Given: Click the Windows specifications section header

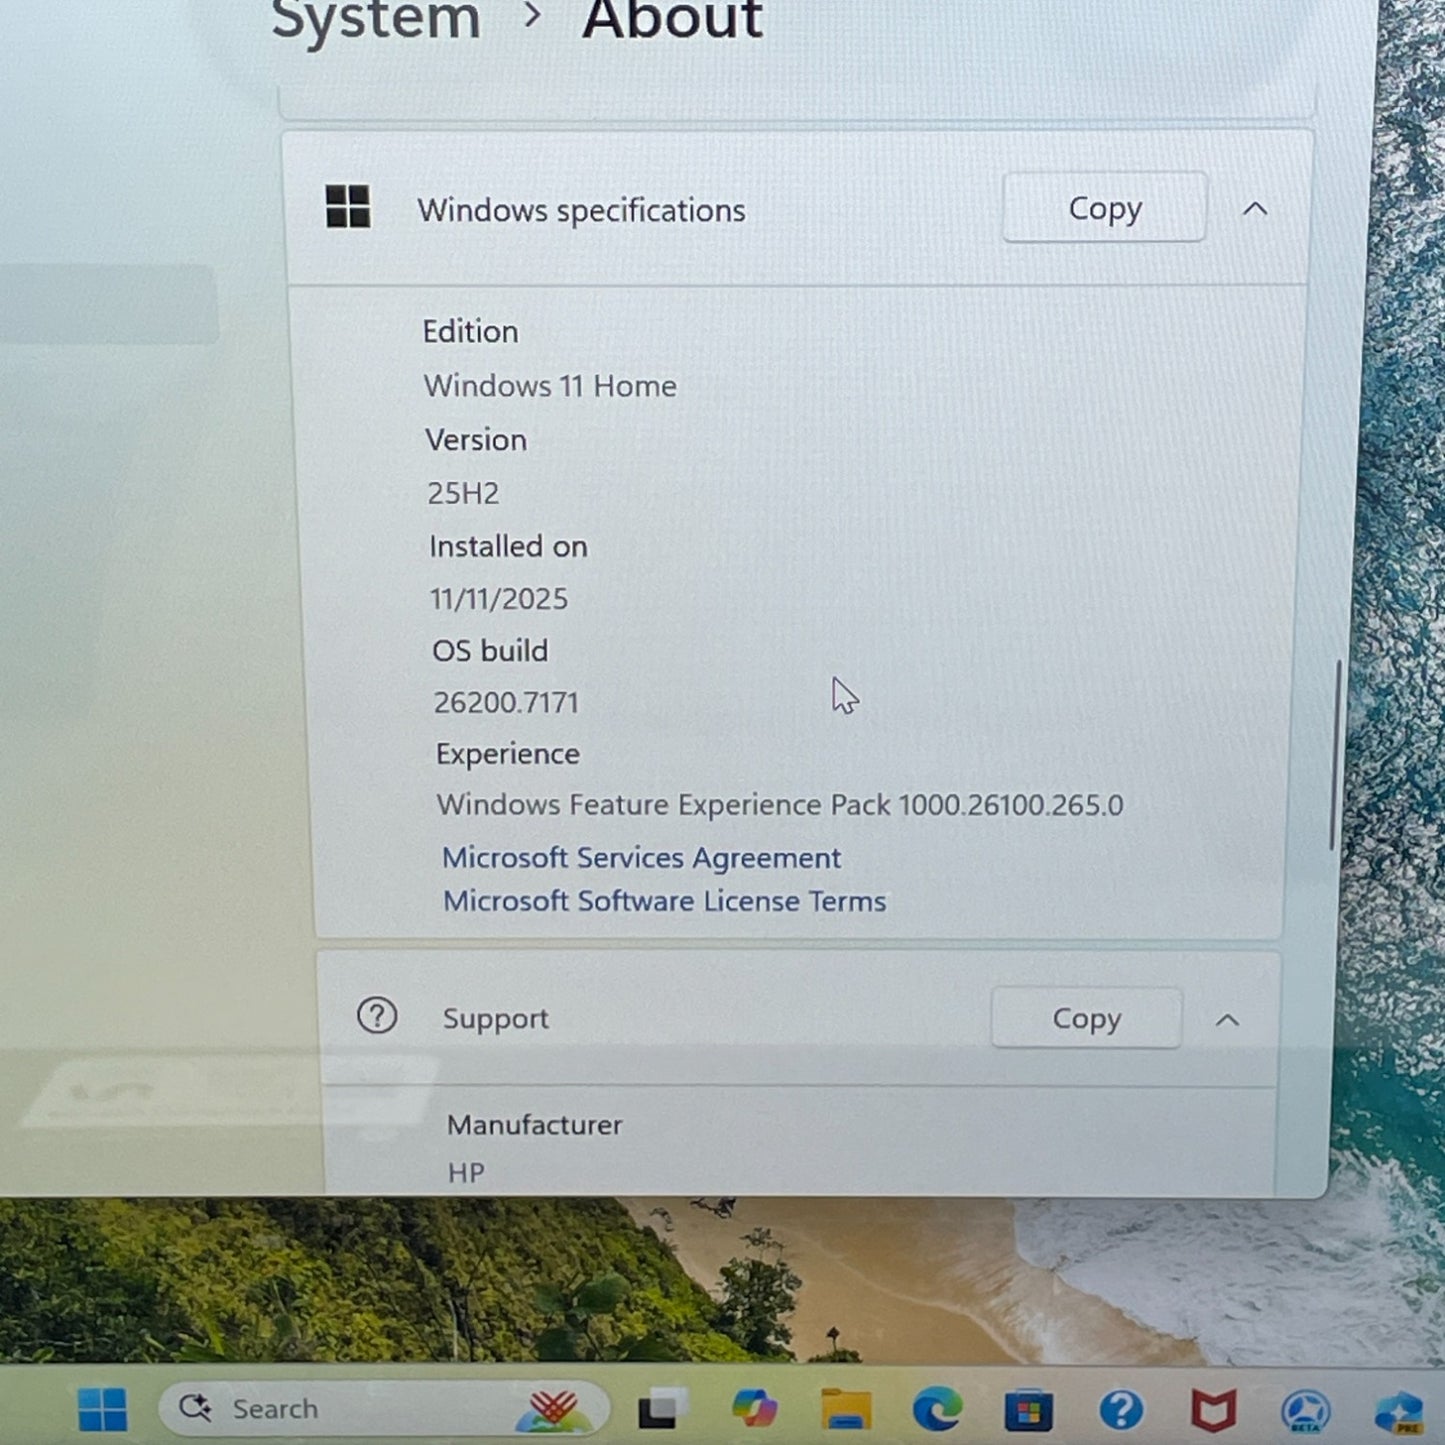Looking at the screenshot, I should tap(581, 210).
